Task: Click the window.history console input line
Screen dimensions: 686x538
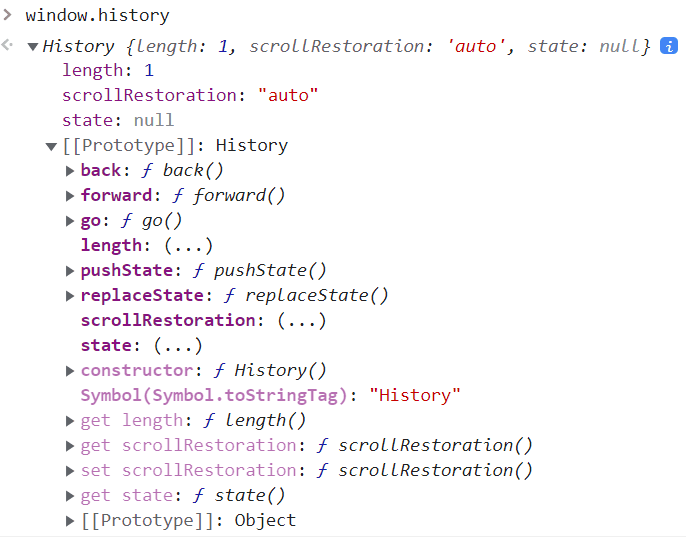Action: pos(97,16)
